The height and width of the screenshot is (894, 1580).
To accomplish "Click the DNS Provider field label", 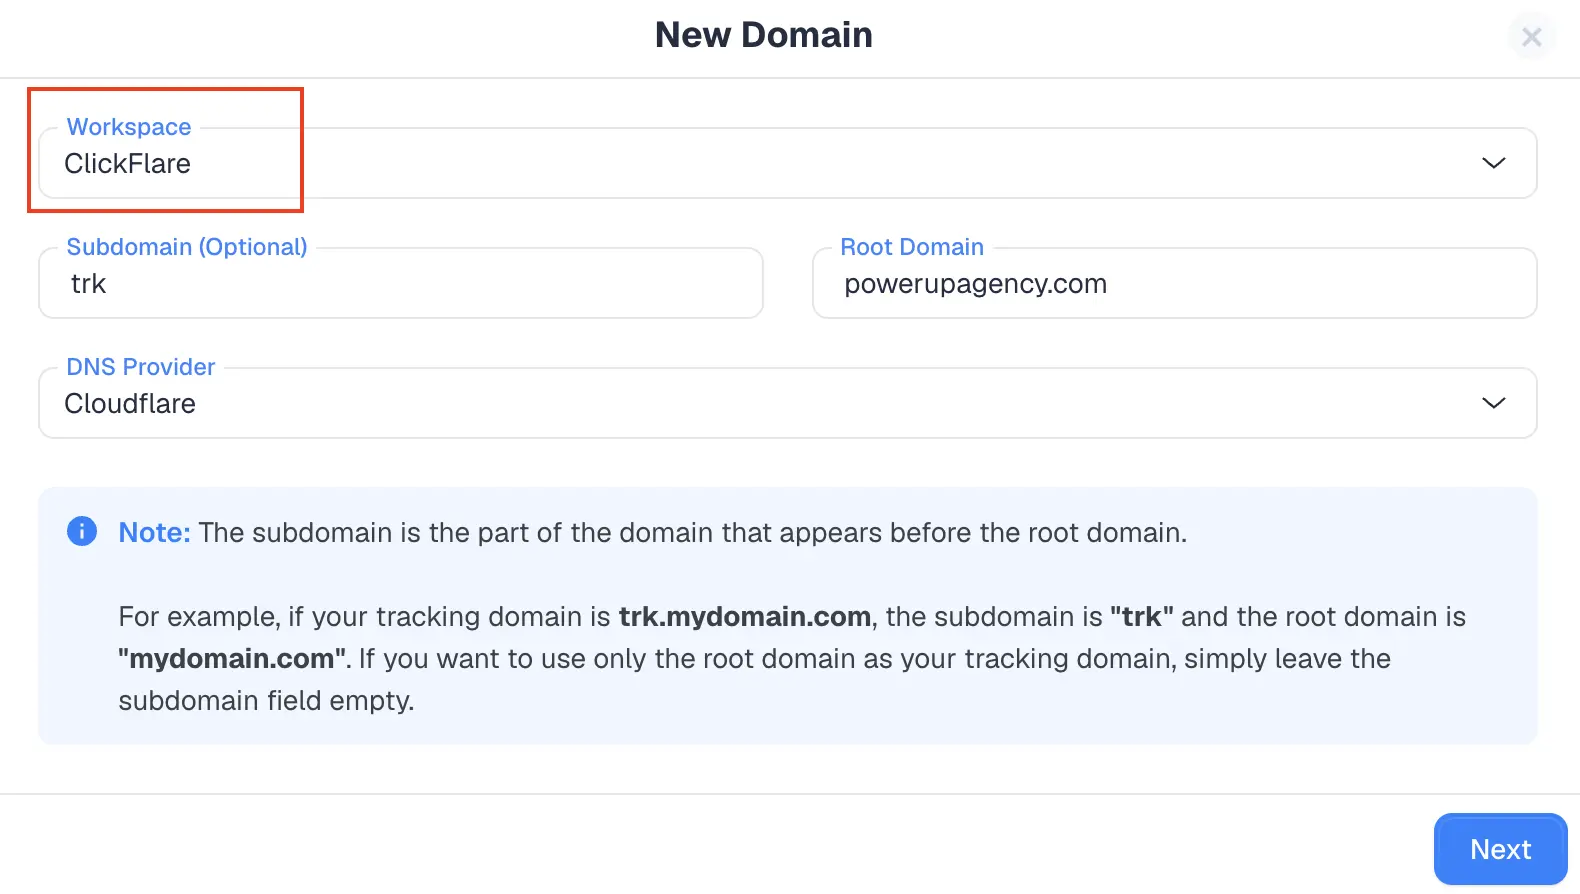I will point(141,367).
